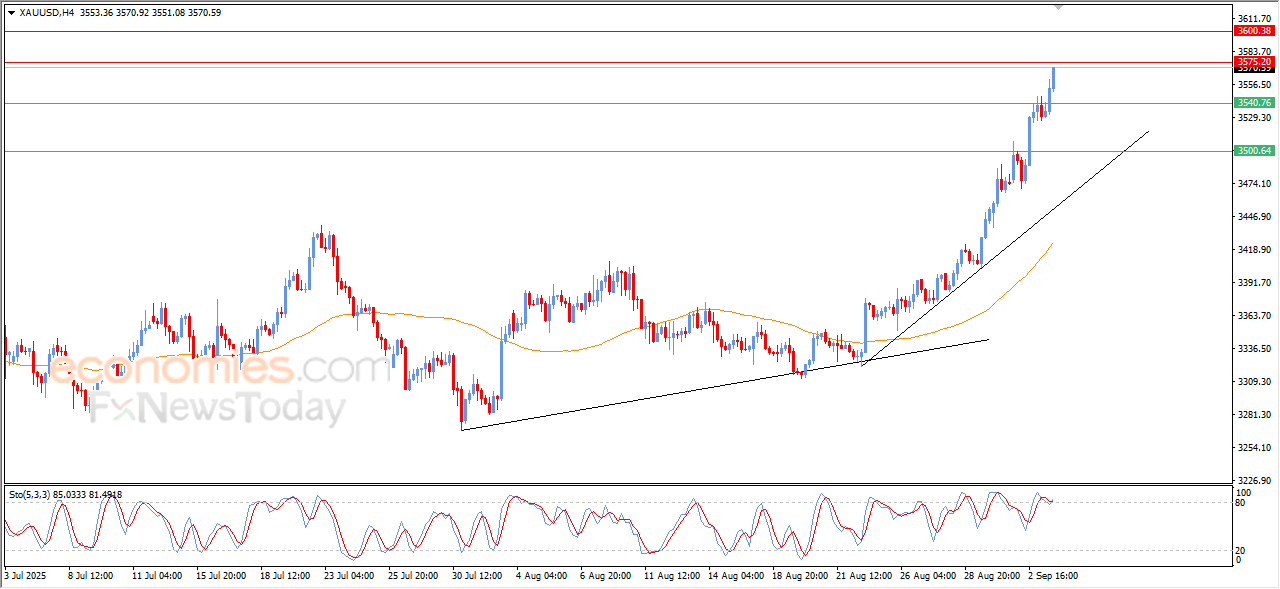Click the red 3575.20 price label
Screen dimensions: 1280x589
(x=1254, y=62)
